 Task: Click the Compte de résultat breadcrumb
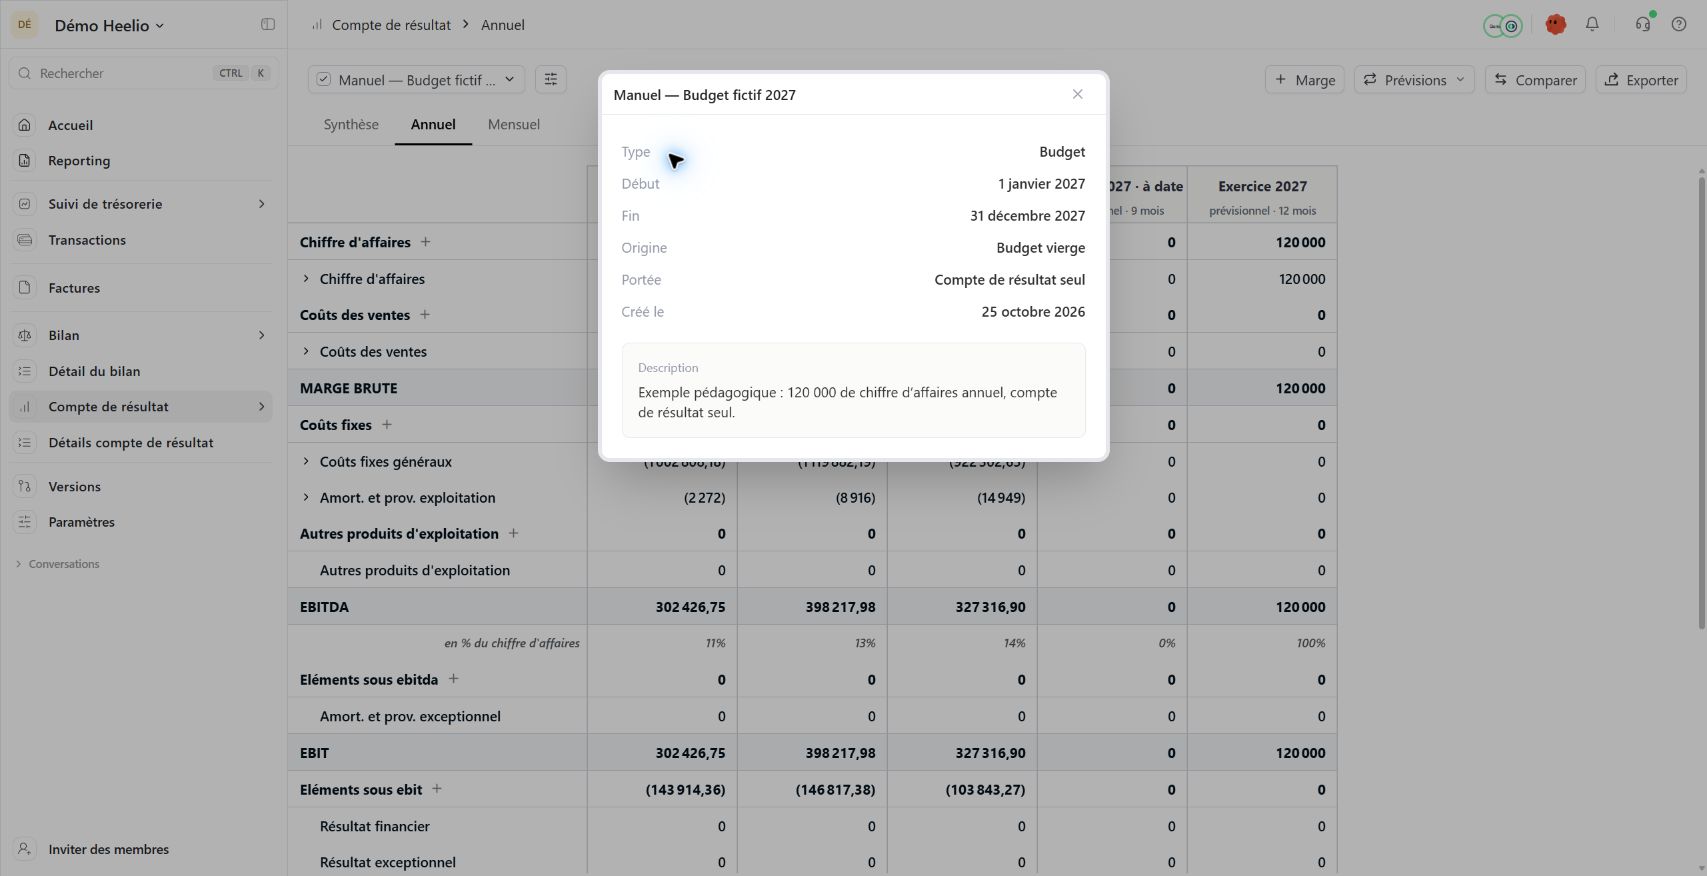[x=391, y=25]
